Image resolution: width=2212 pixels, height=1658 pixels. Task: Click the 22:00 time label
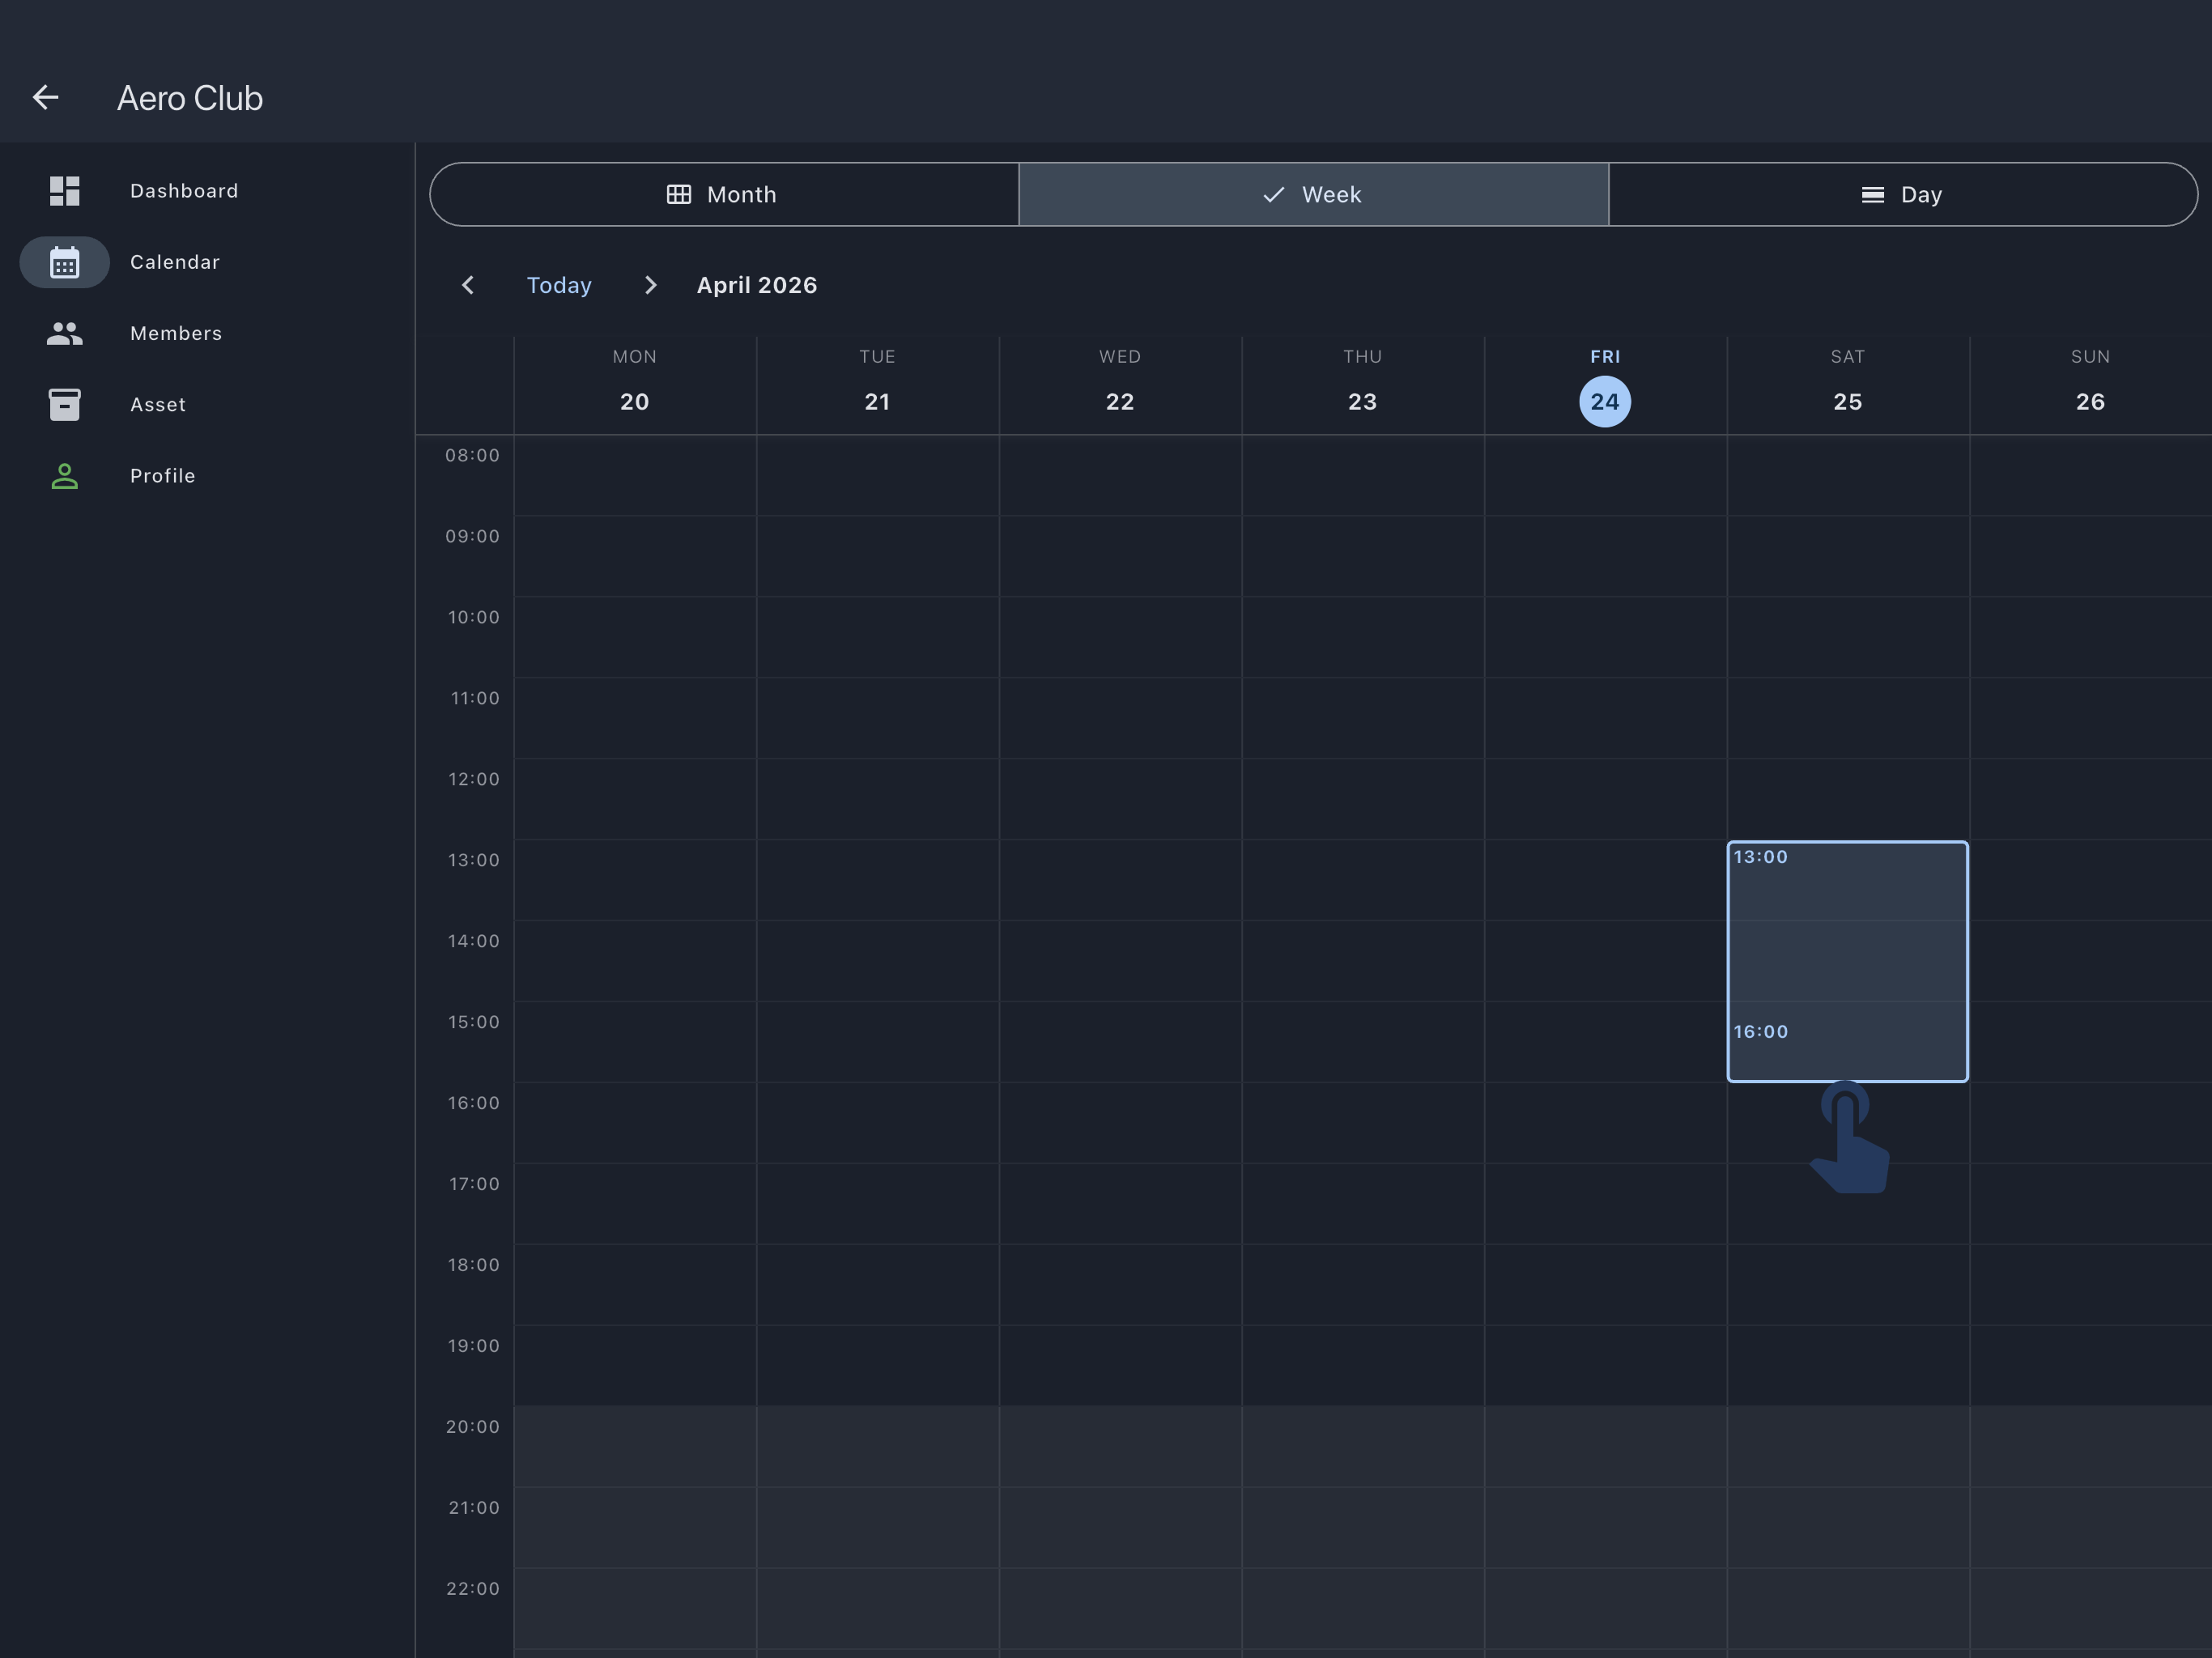[472, 1589]
